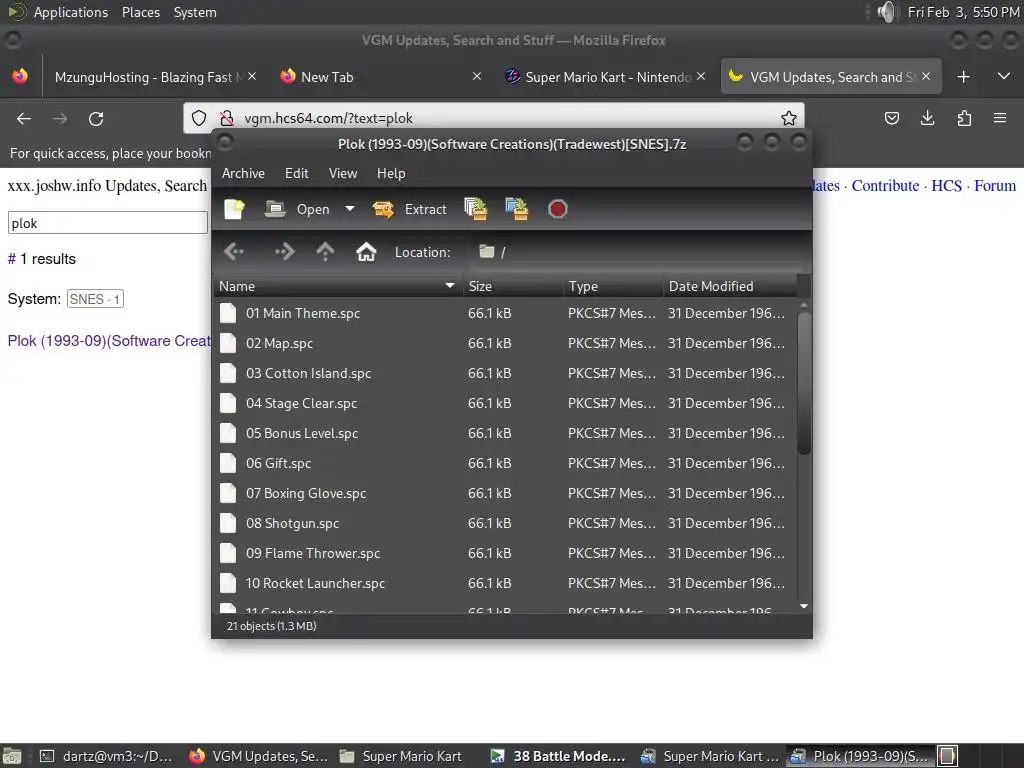The height and width of the screenshot is (768, 1024).
Task: Sort files by Type column
Action: (x=613, y=286)
